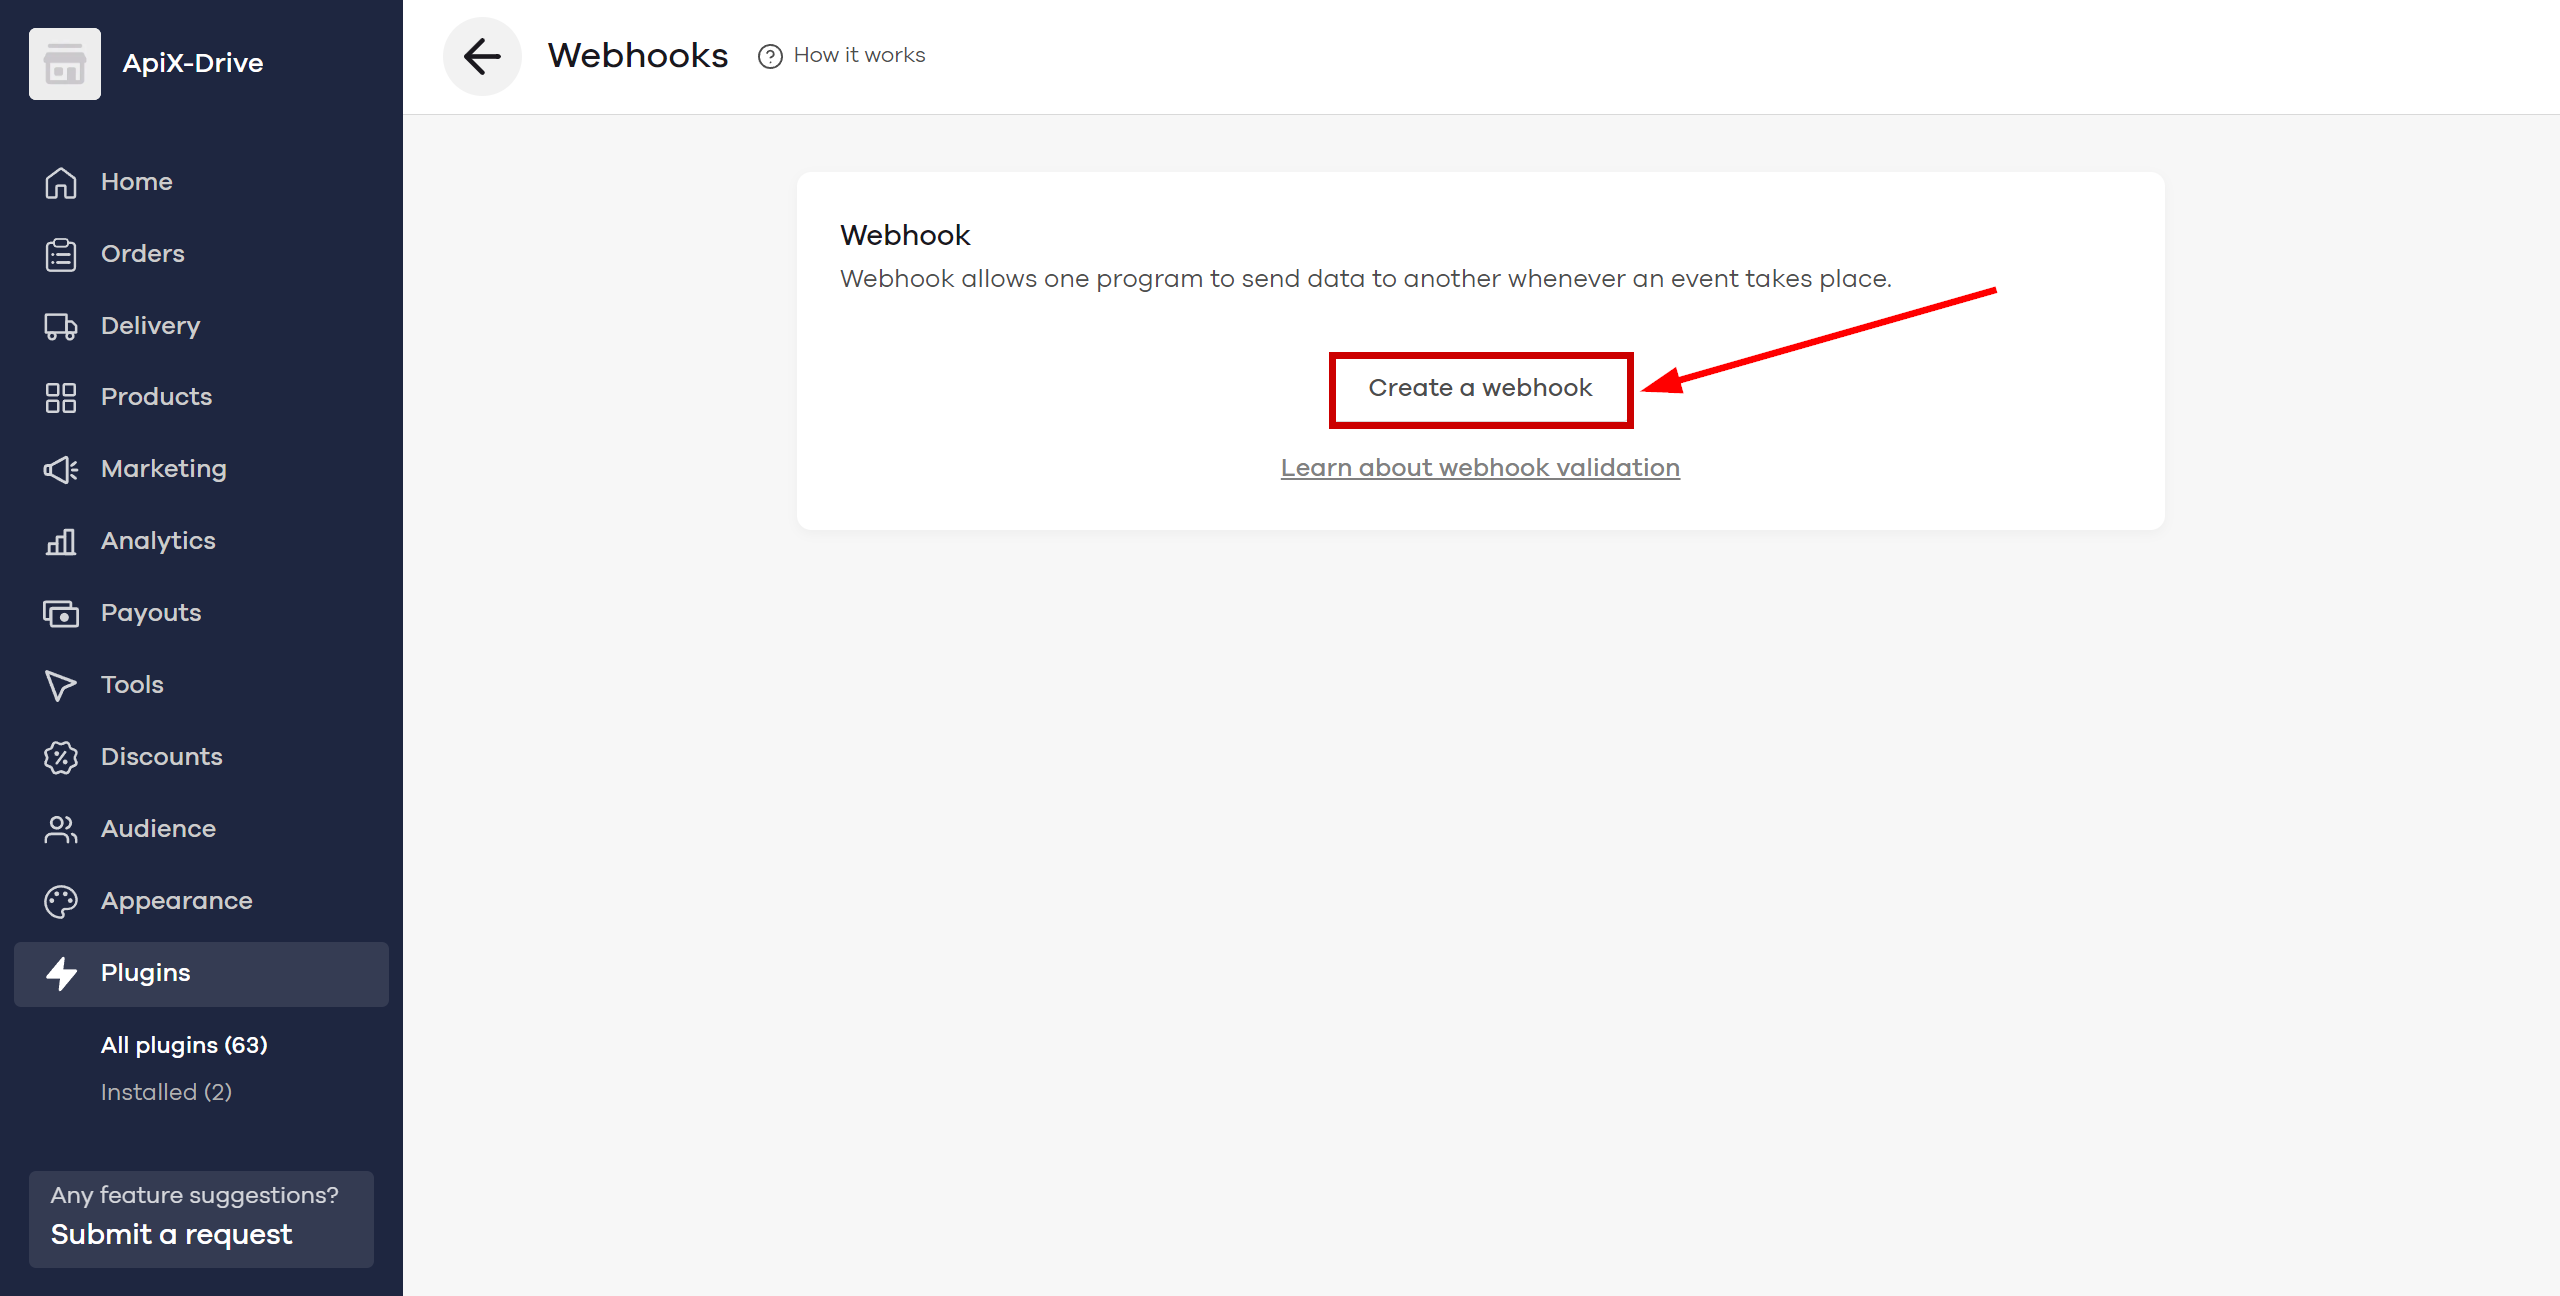The width and height of the screenshot is (2560, 1296).
Task: Click the ApiX-Drive store name
Action: click(x=193, y=63)
